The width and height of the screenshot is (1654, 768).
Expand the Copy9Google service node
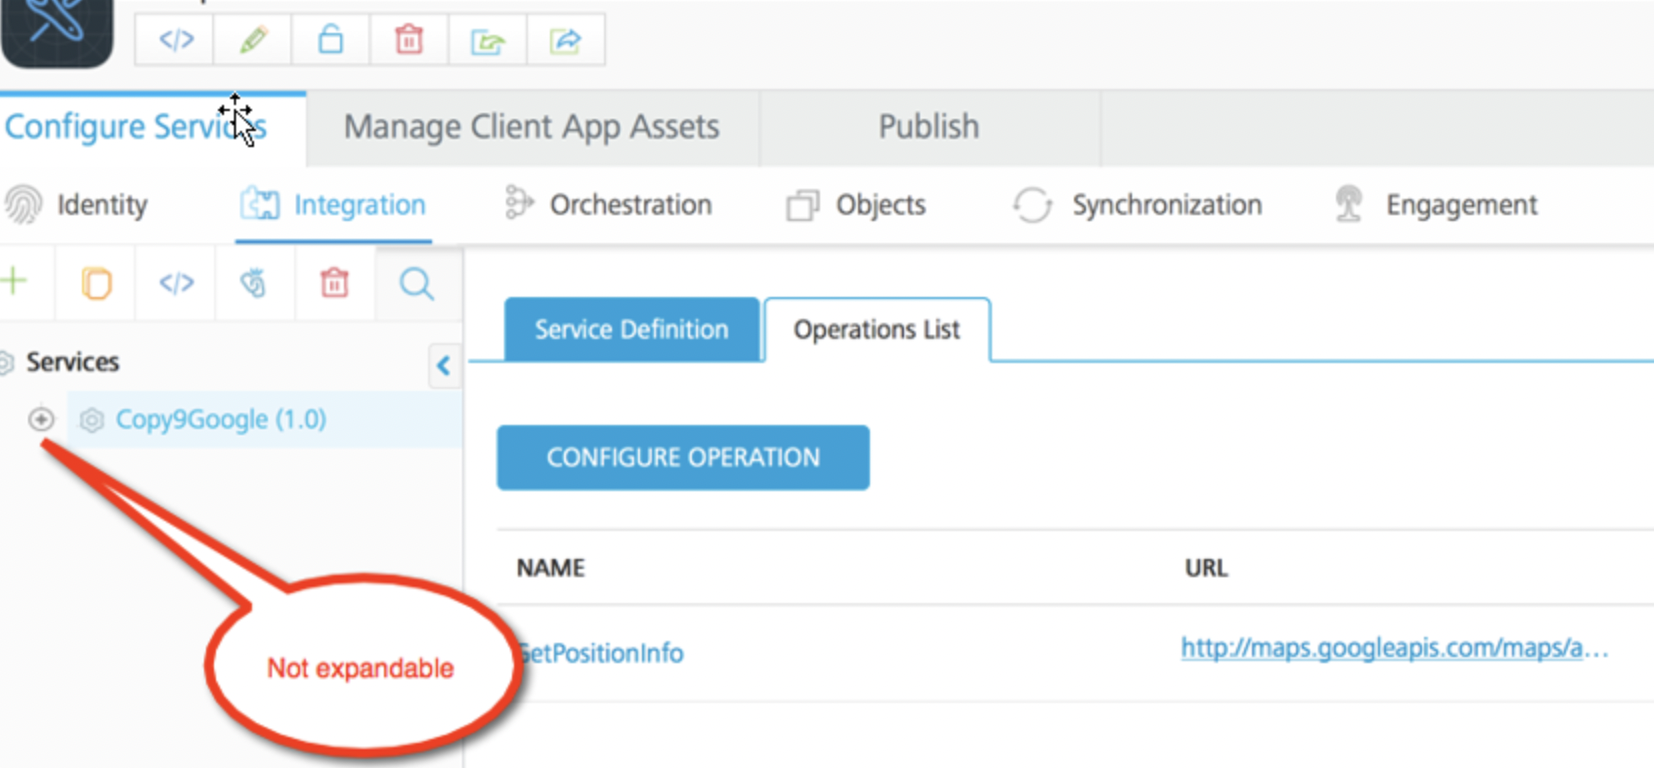[41, 419]
